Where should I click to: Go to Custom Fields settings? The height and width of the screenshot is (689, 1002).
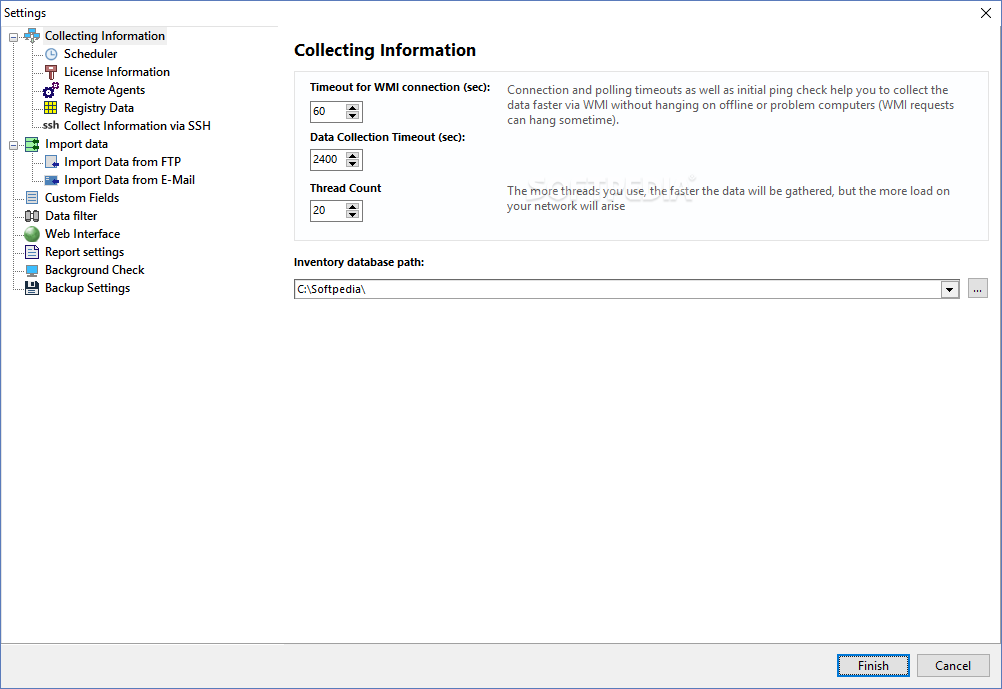(x=82, y=198)
